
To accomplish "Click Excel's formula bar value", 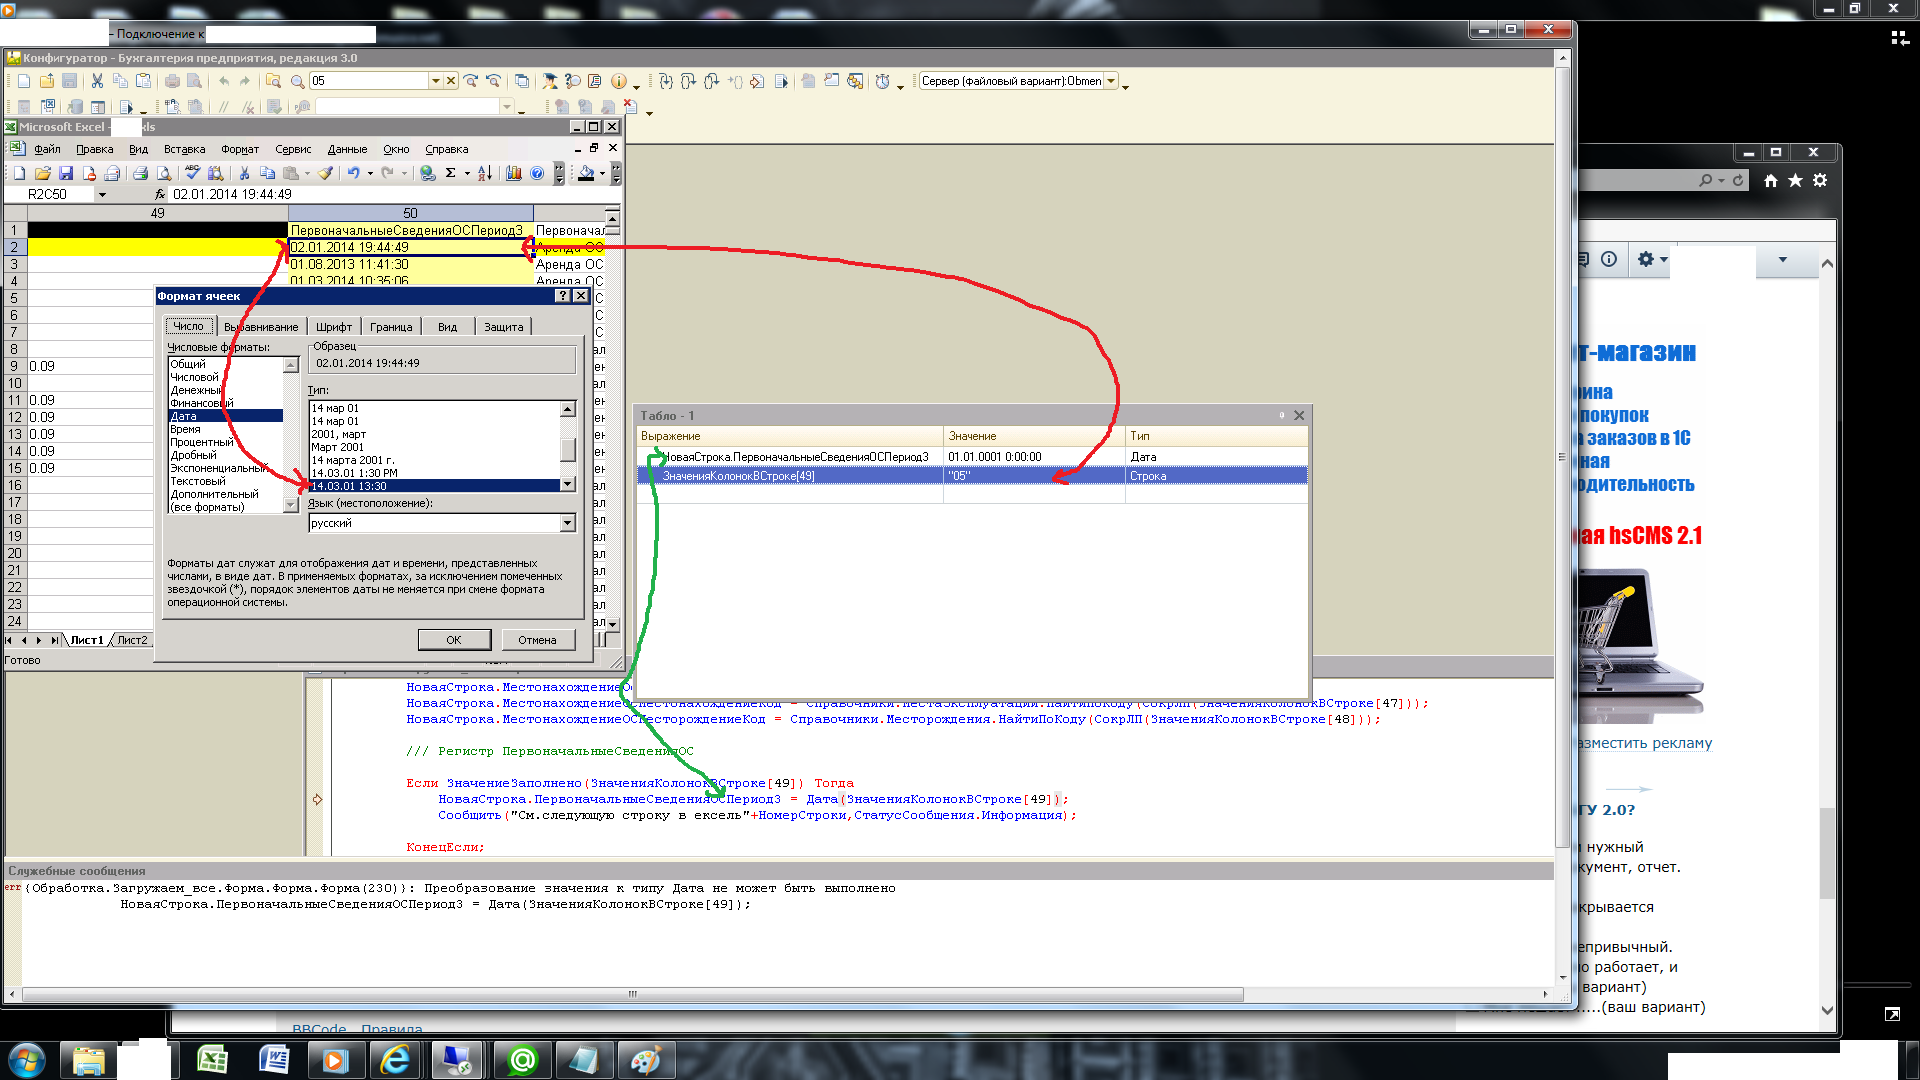I will 232,195.
